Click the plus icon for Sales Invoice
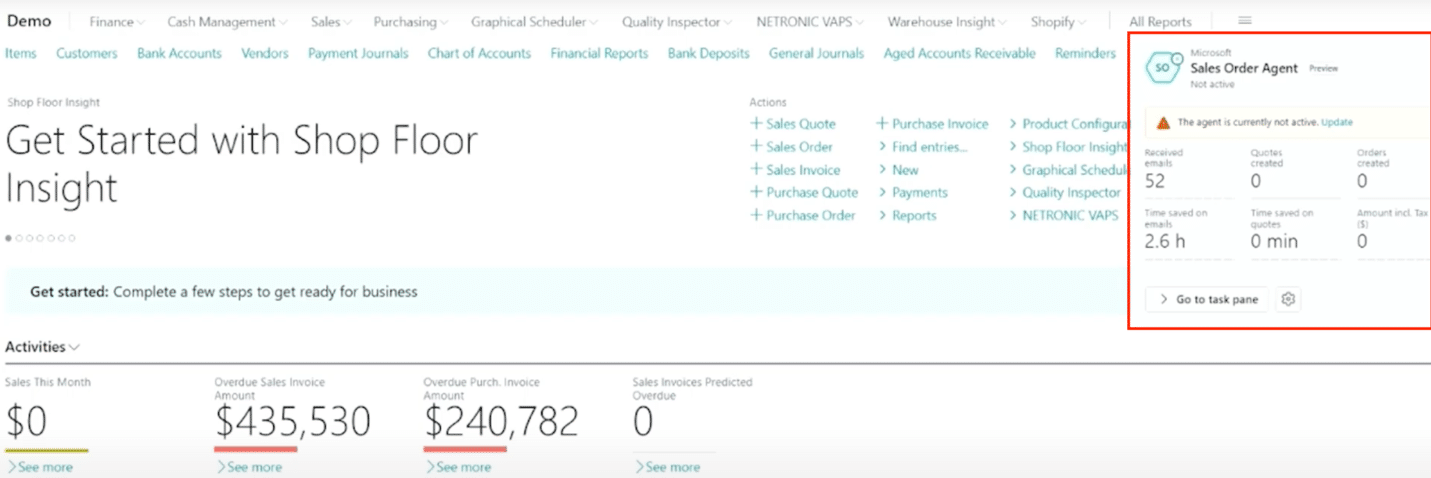1431x478 pixels. [756, 170]
